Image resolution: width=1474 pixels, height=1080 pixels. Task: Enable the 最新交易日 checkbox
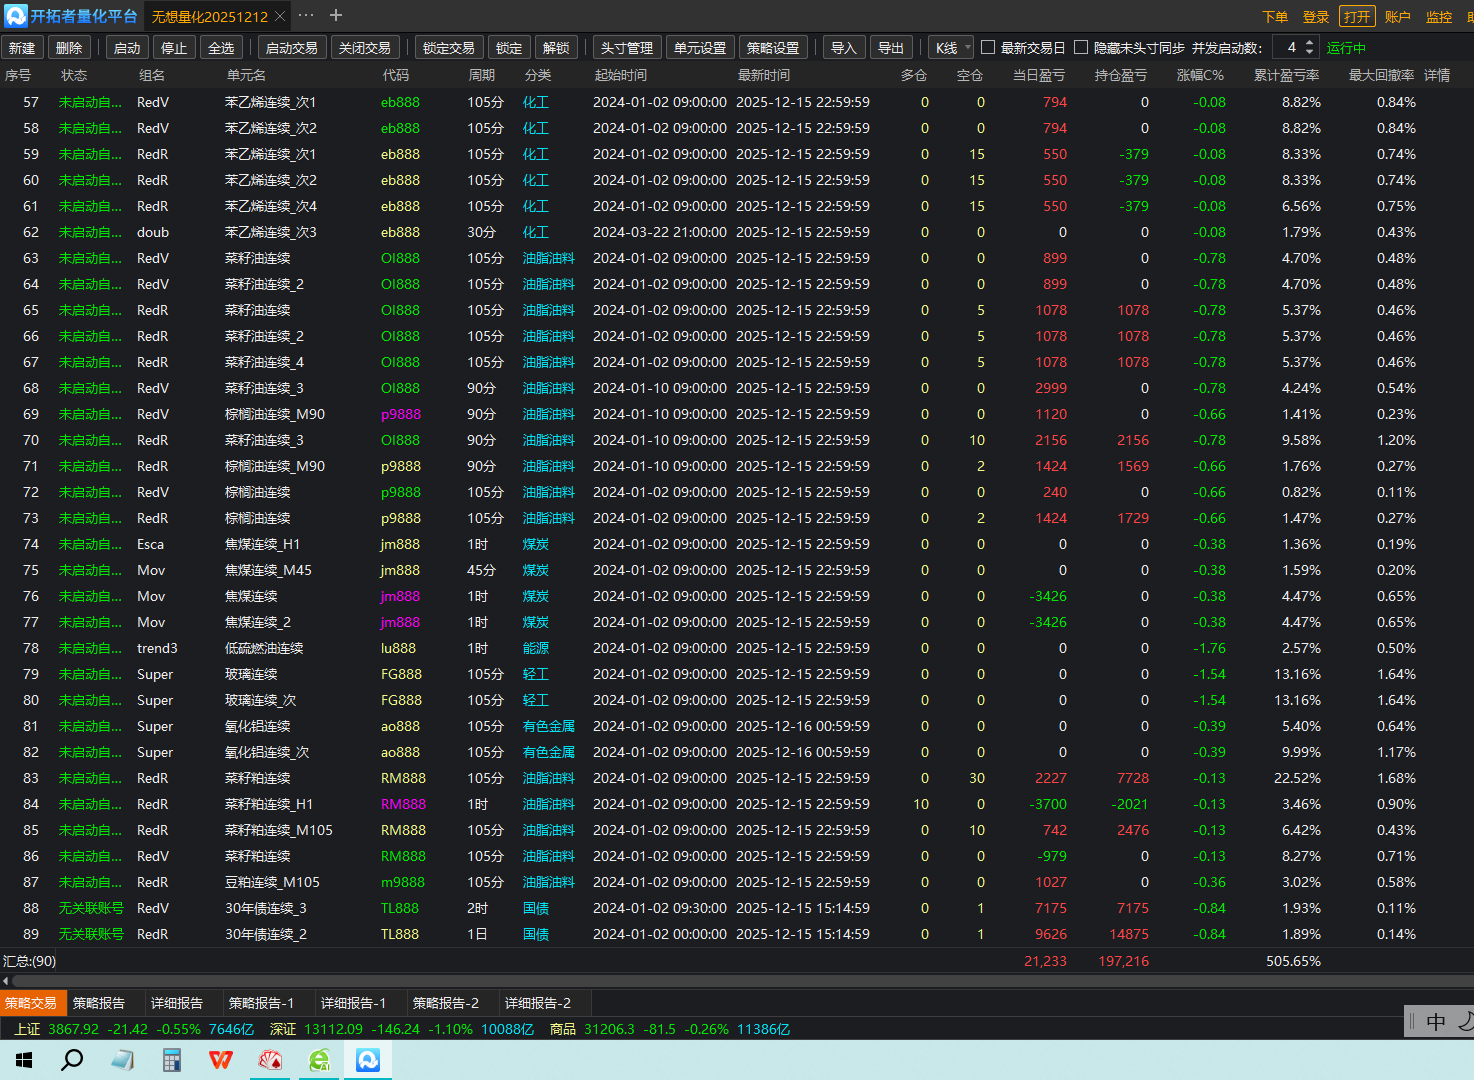tap(988, 47)
